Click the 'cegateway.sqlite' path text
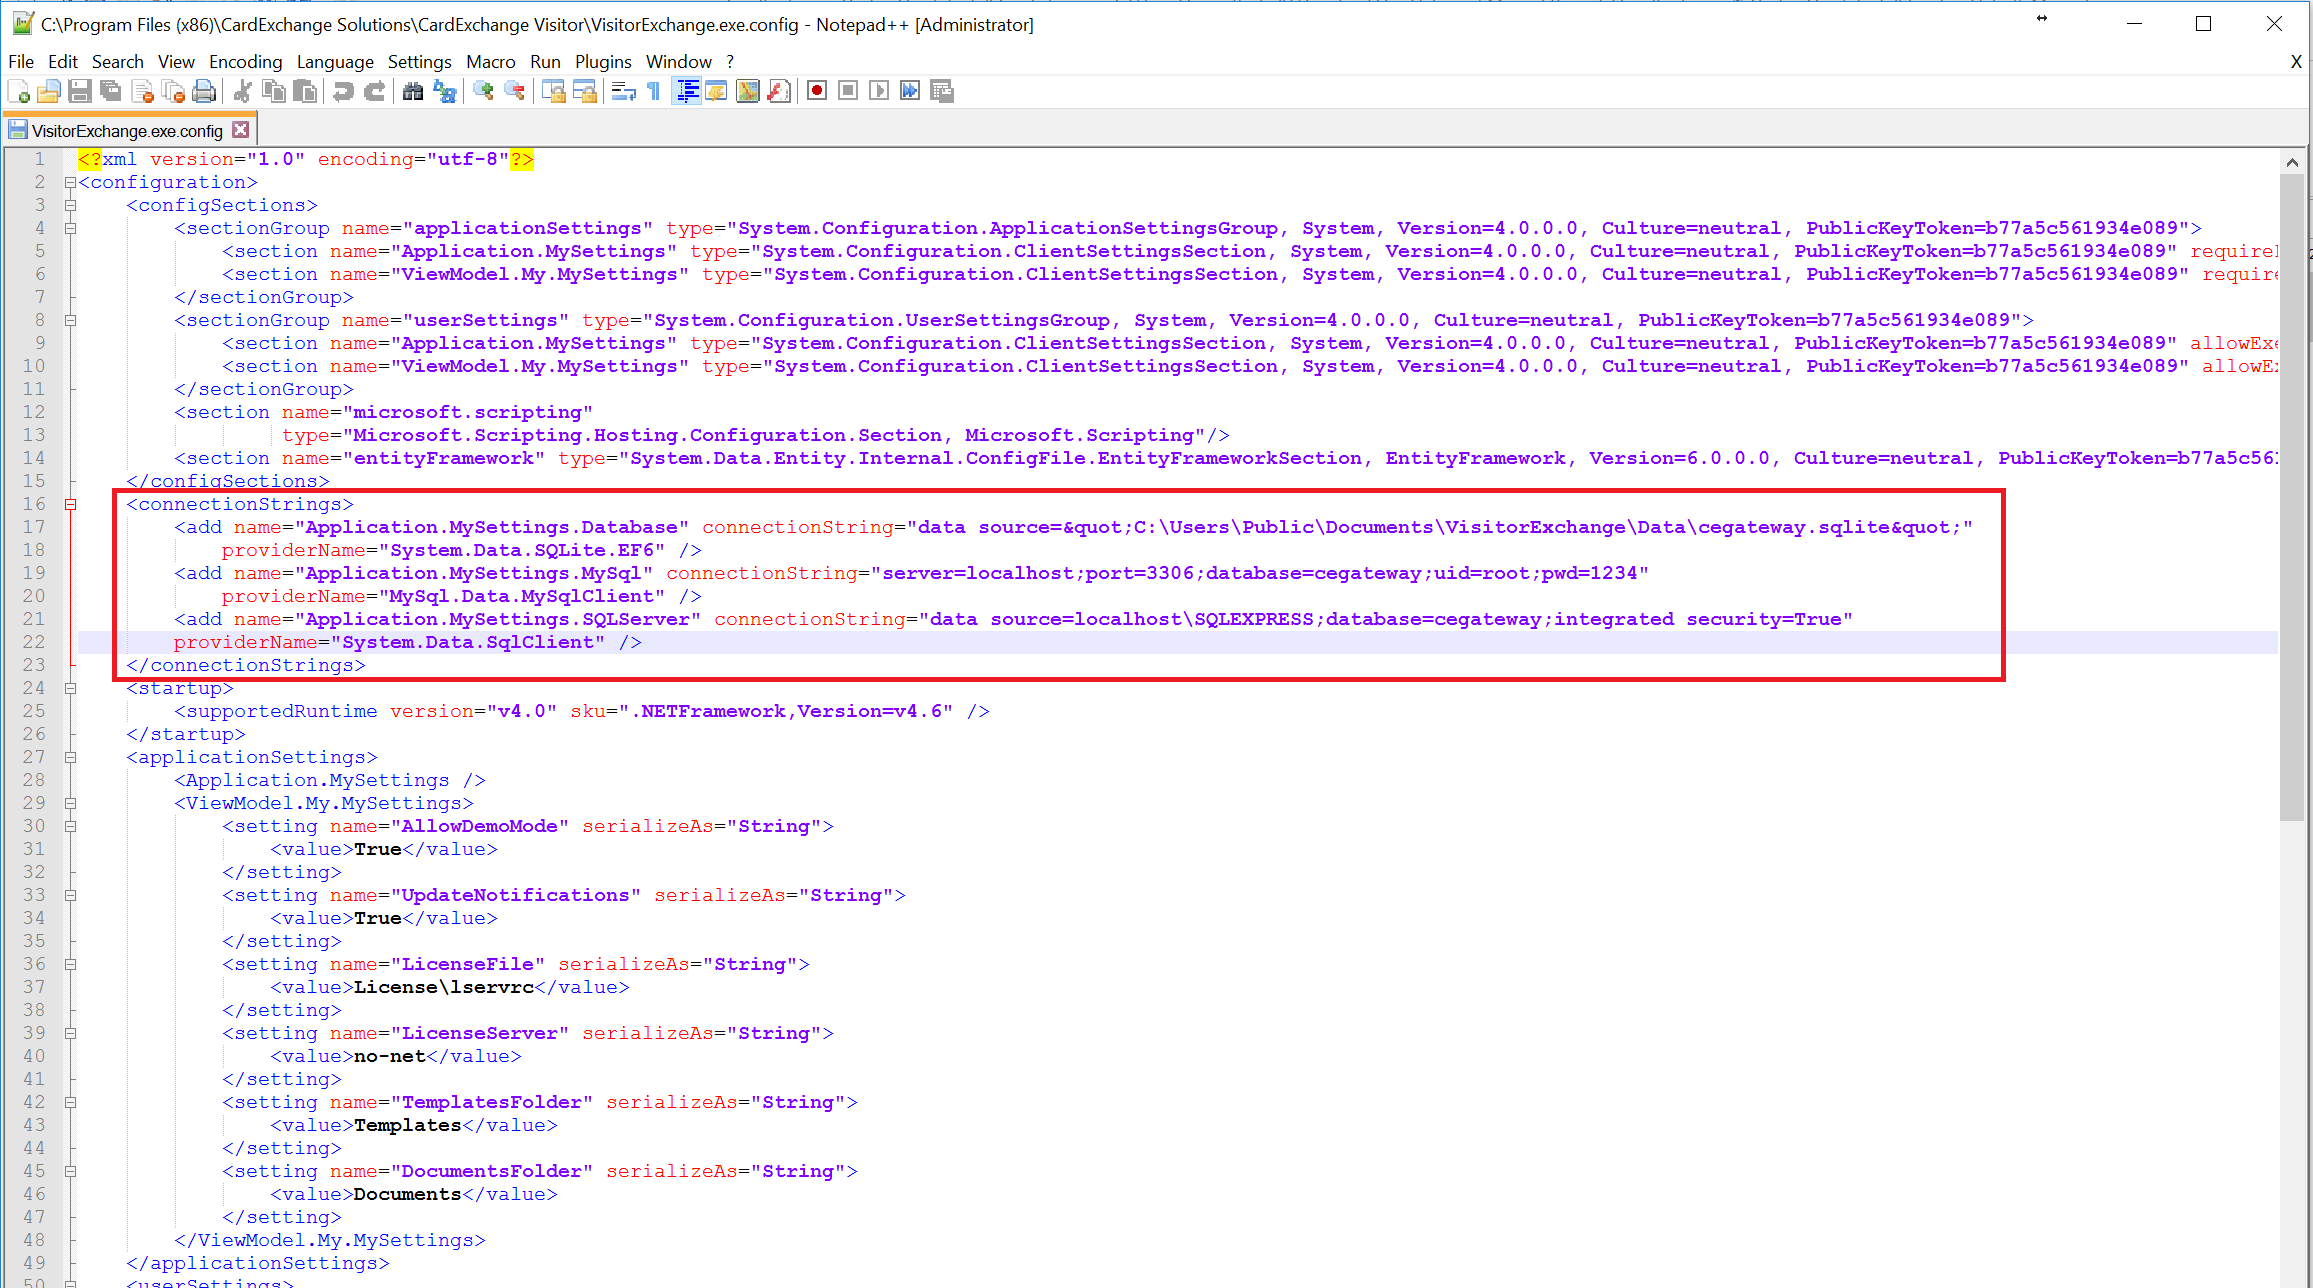The height and width of the screenshot is (1288, 2313). pyautogui.click(x=1794, y=527)
